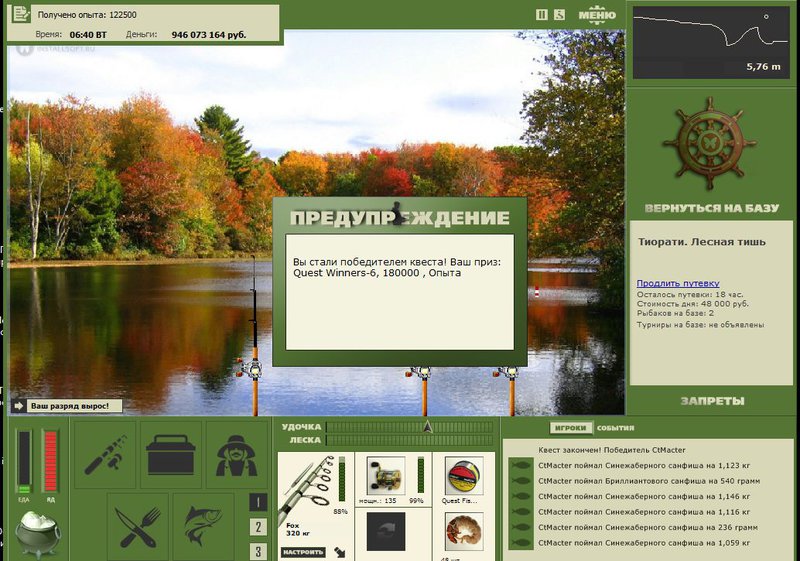Screen dimensions: 800x561
Task: Select rod slot 1
Action: (x=258, y=502)
